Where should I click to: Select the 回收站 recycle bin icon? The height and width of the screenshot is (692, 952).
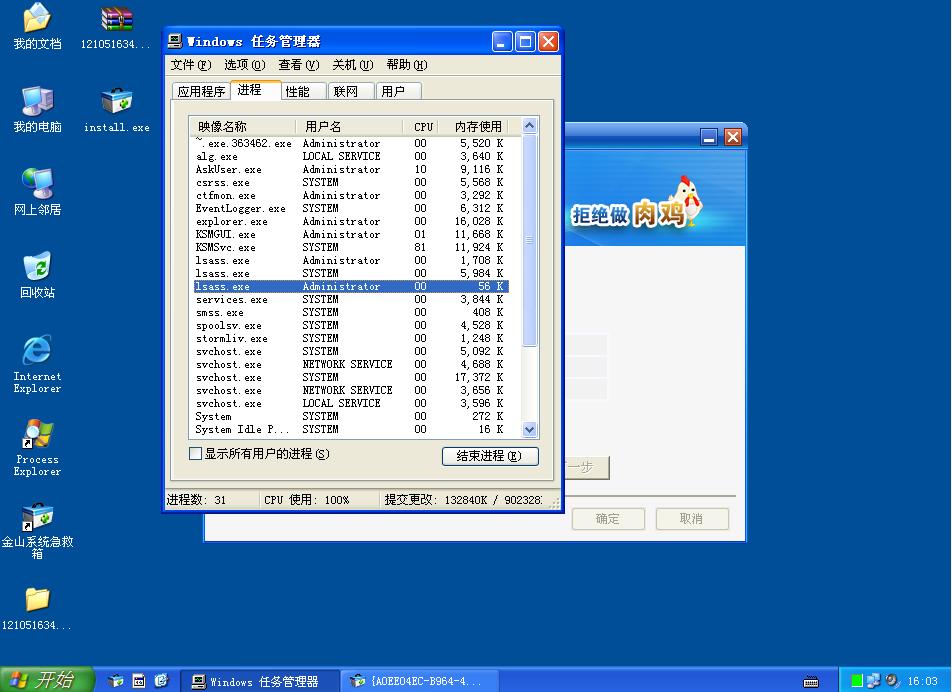[37, 275]
